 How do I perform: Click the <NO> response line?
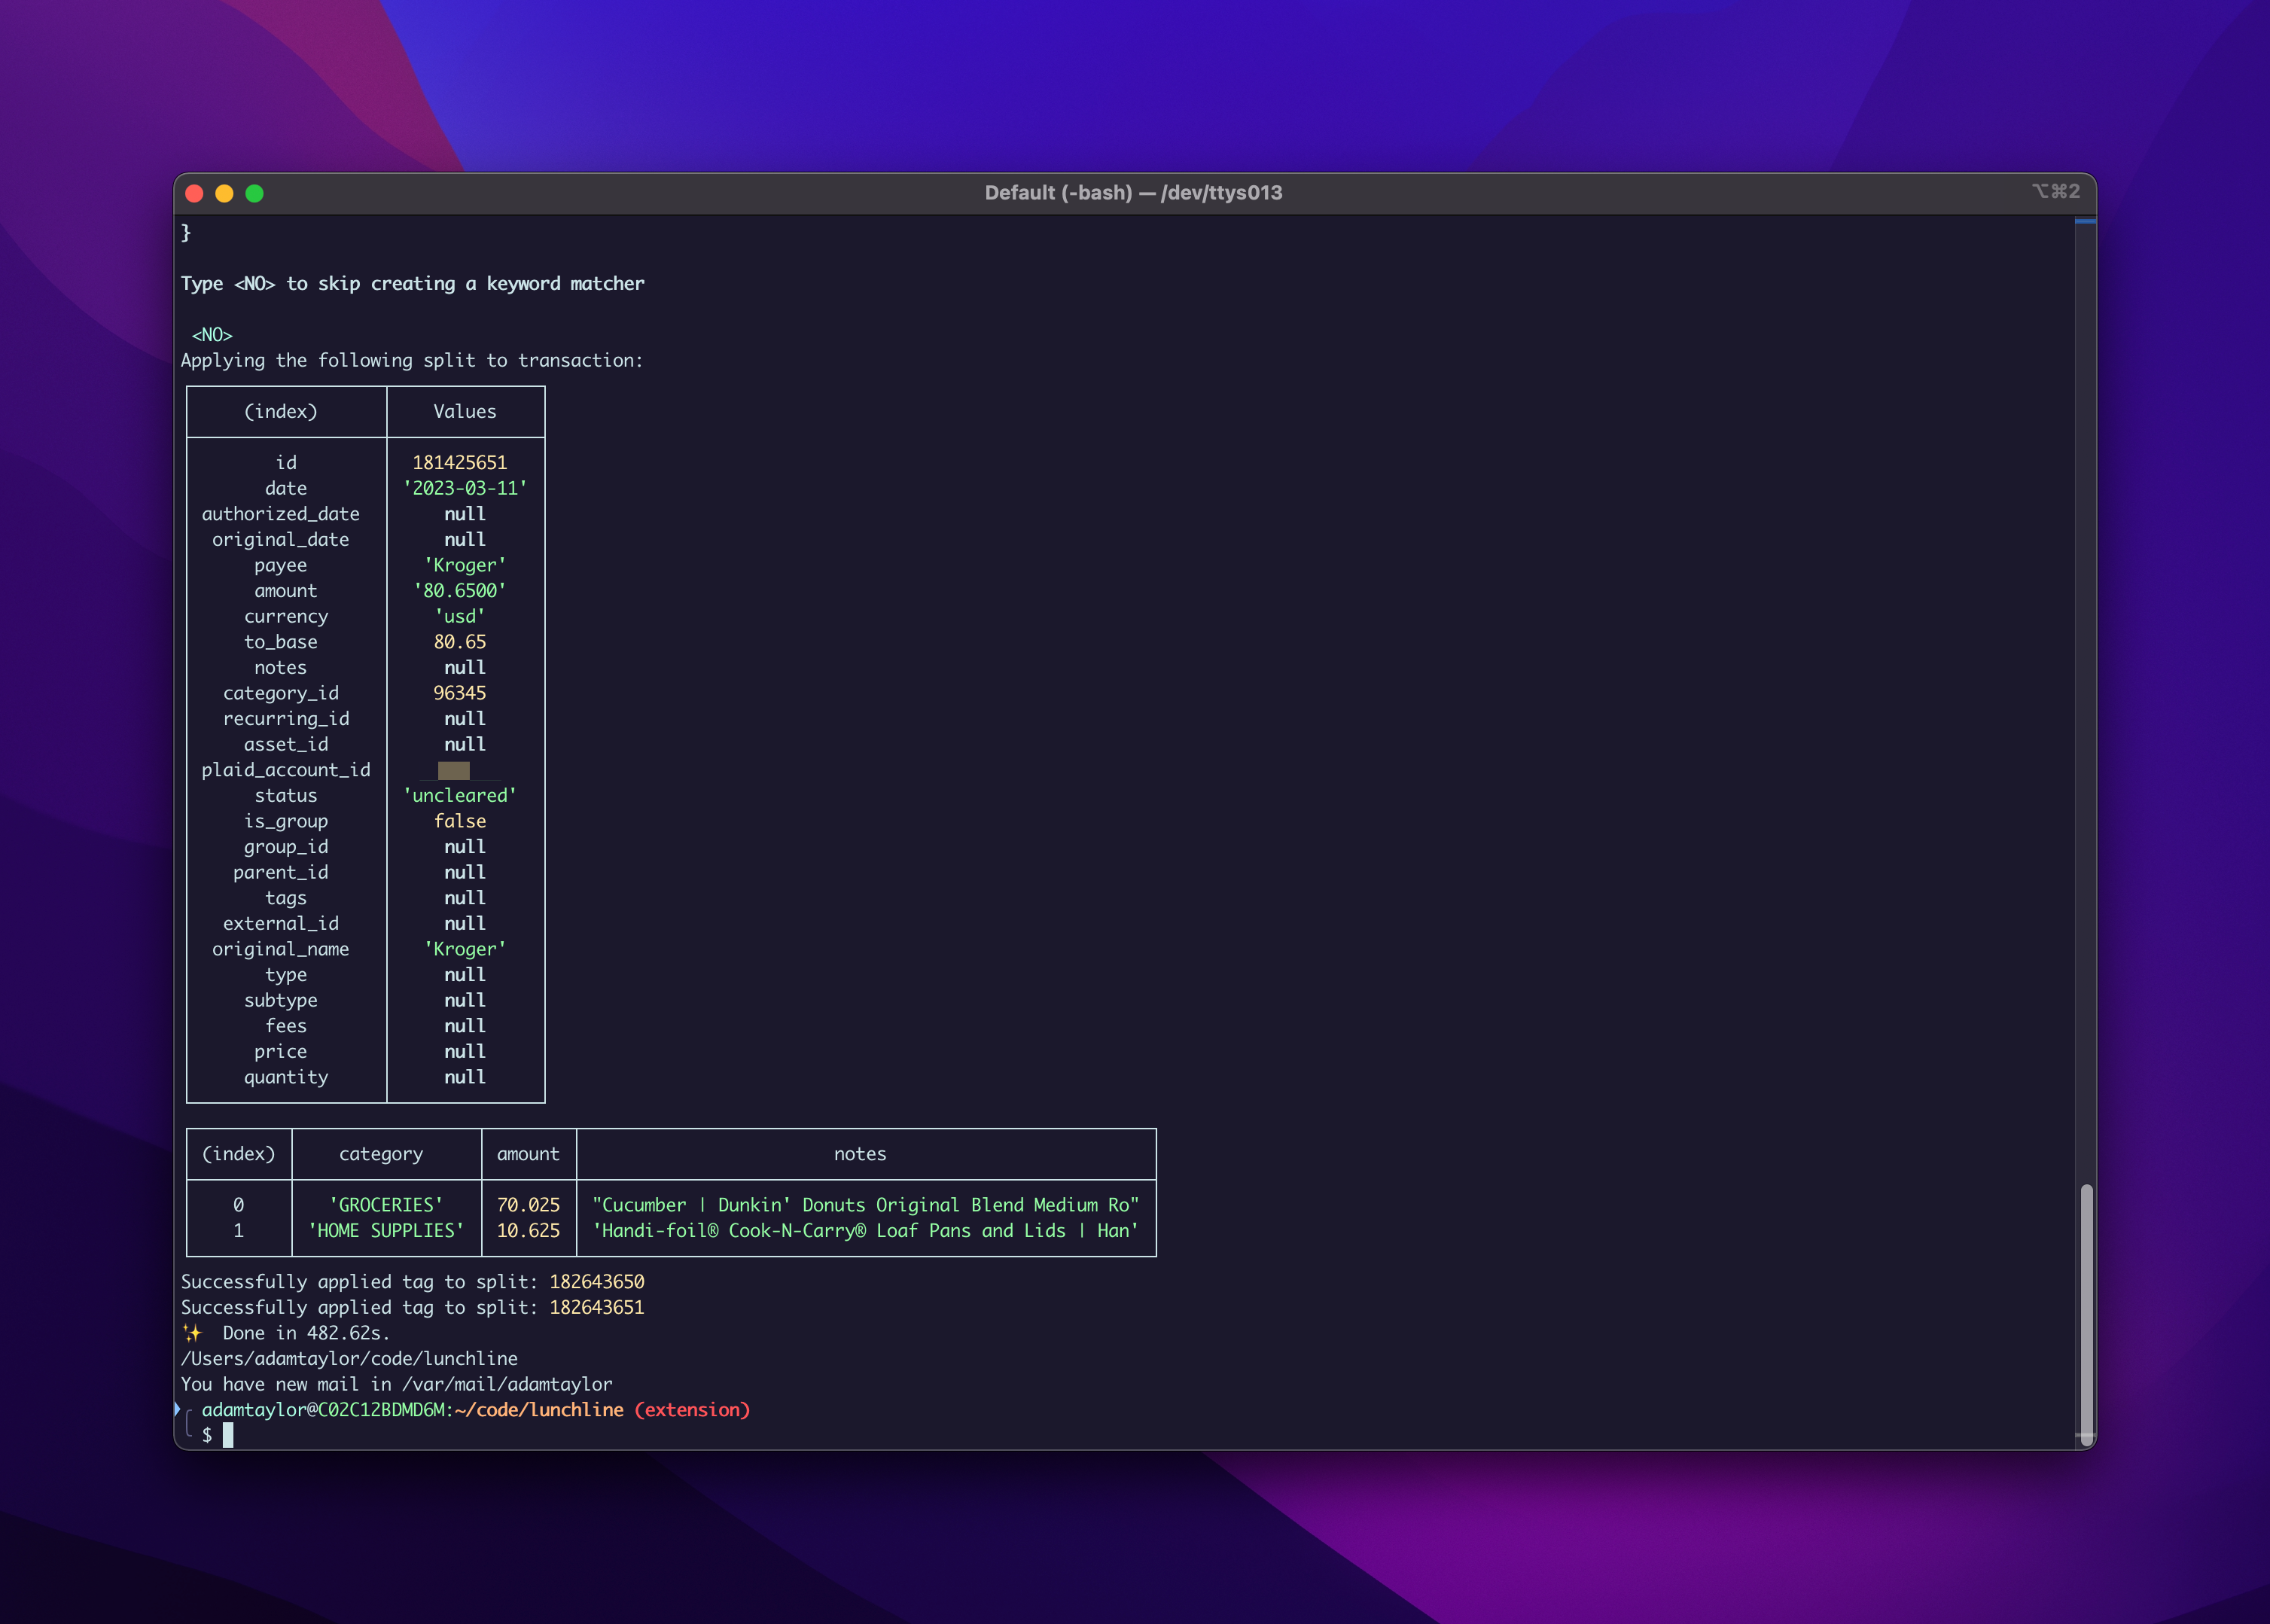pos(212,334)
